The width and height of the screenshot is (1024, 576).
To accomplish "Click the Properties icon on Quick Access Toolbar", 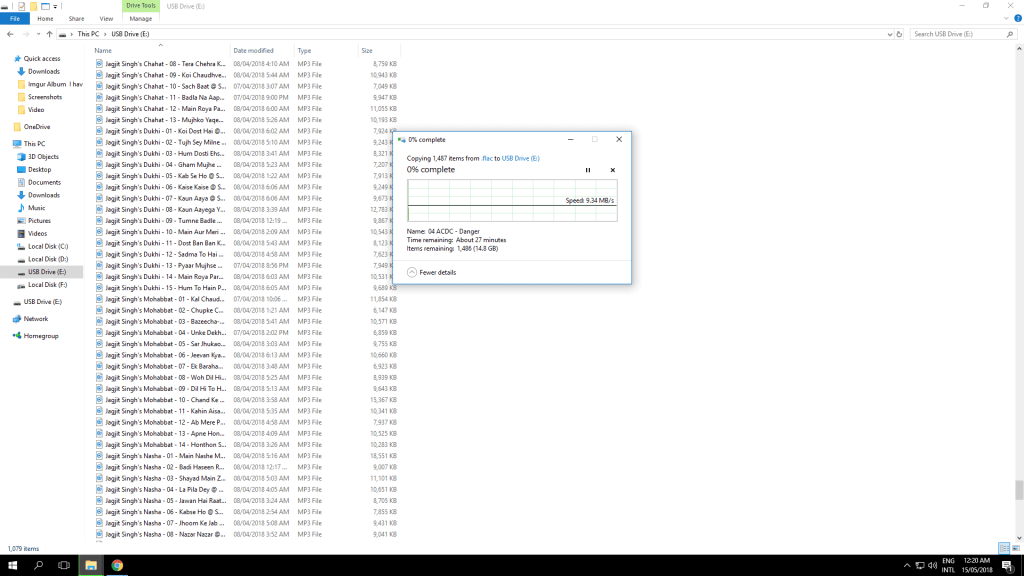I will pyautogui.click(x=21, y=7).
